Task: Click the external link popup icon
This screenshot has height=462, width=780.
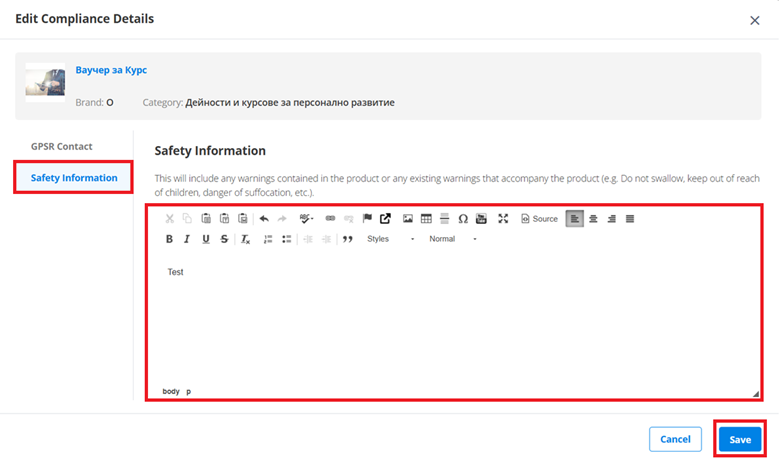Action: pyautogui.click(x=386, y=219)
